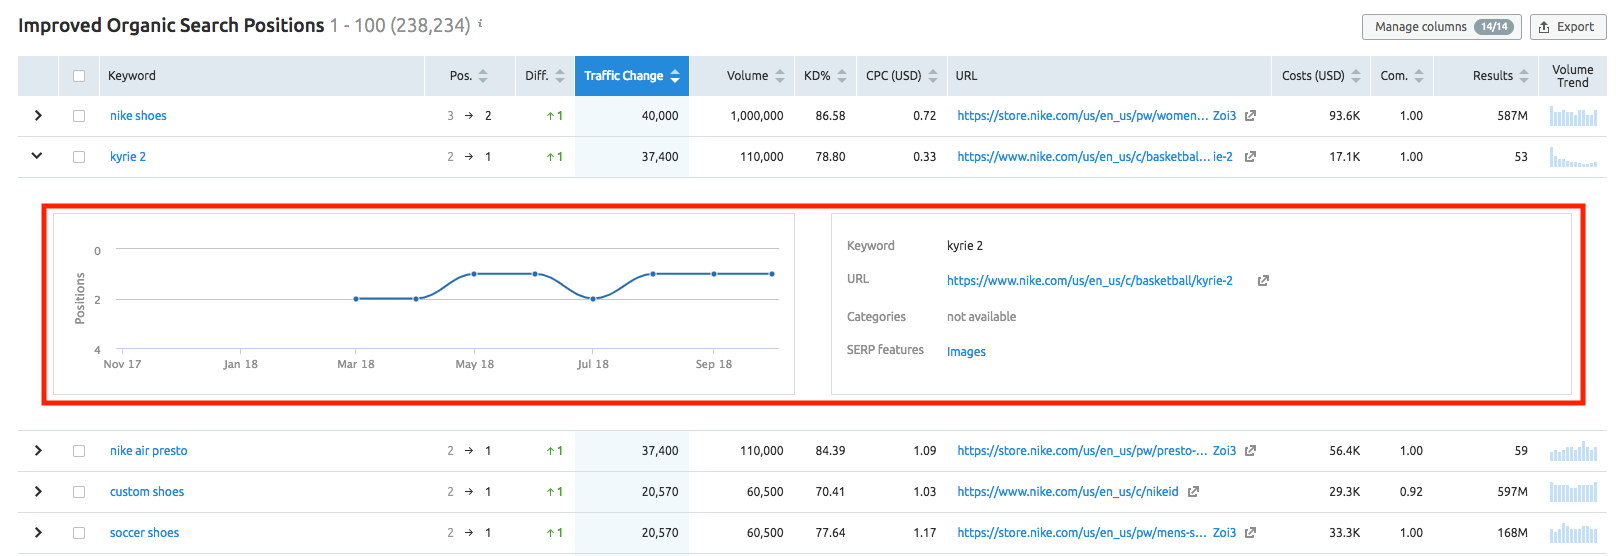Viewport: 1621px width, 556px height.
Task: Click the 1,000,000 volume cell
Action: [757, 116]
